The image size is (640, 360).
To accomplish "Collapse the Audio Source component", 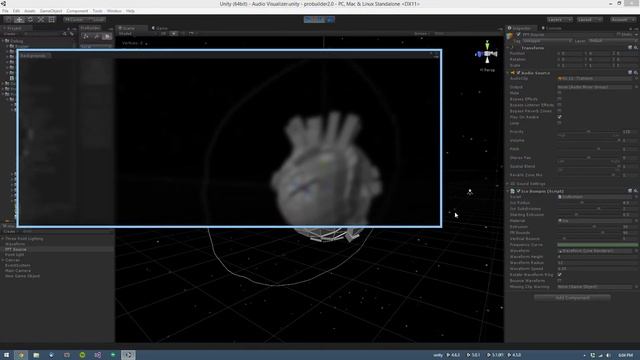I will (x=509, y=73).
